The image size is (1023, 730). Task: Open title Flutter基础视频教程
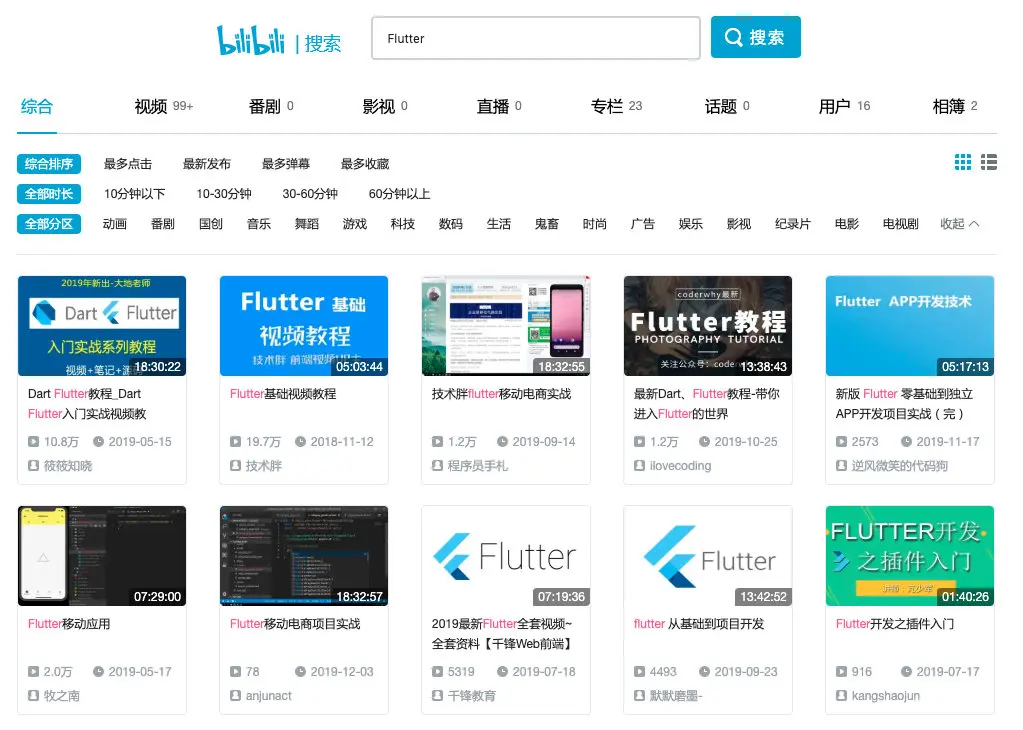(283, 394)
